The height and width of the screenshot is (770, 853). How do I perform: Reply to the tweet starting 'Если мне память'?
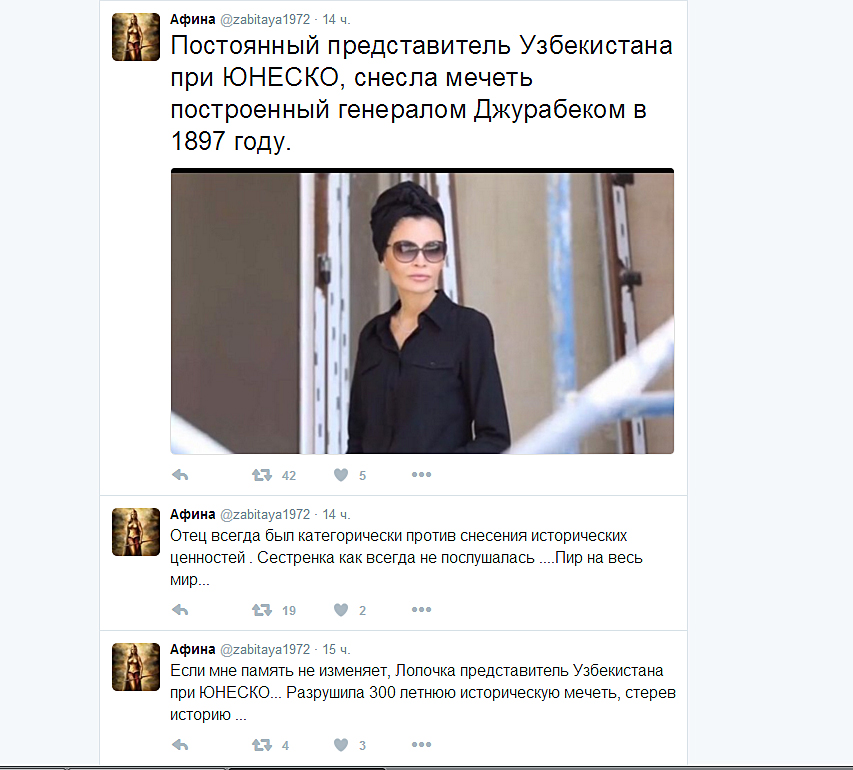[180, 745]
